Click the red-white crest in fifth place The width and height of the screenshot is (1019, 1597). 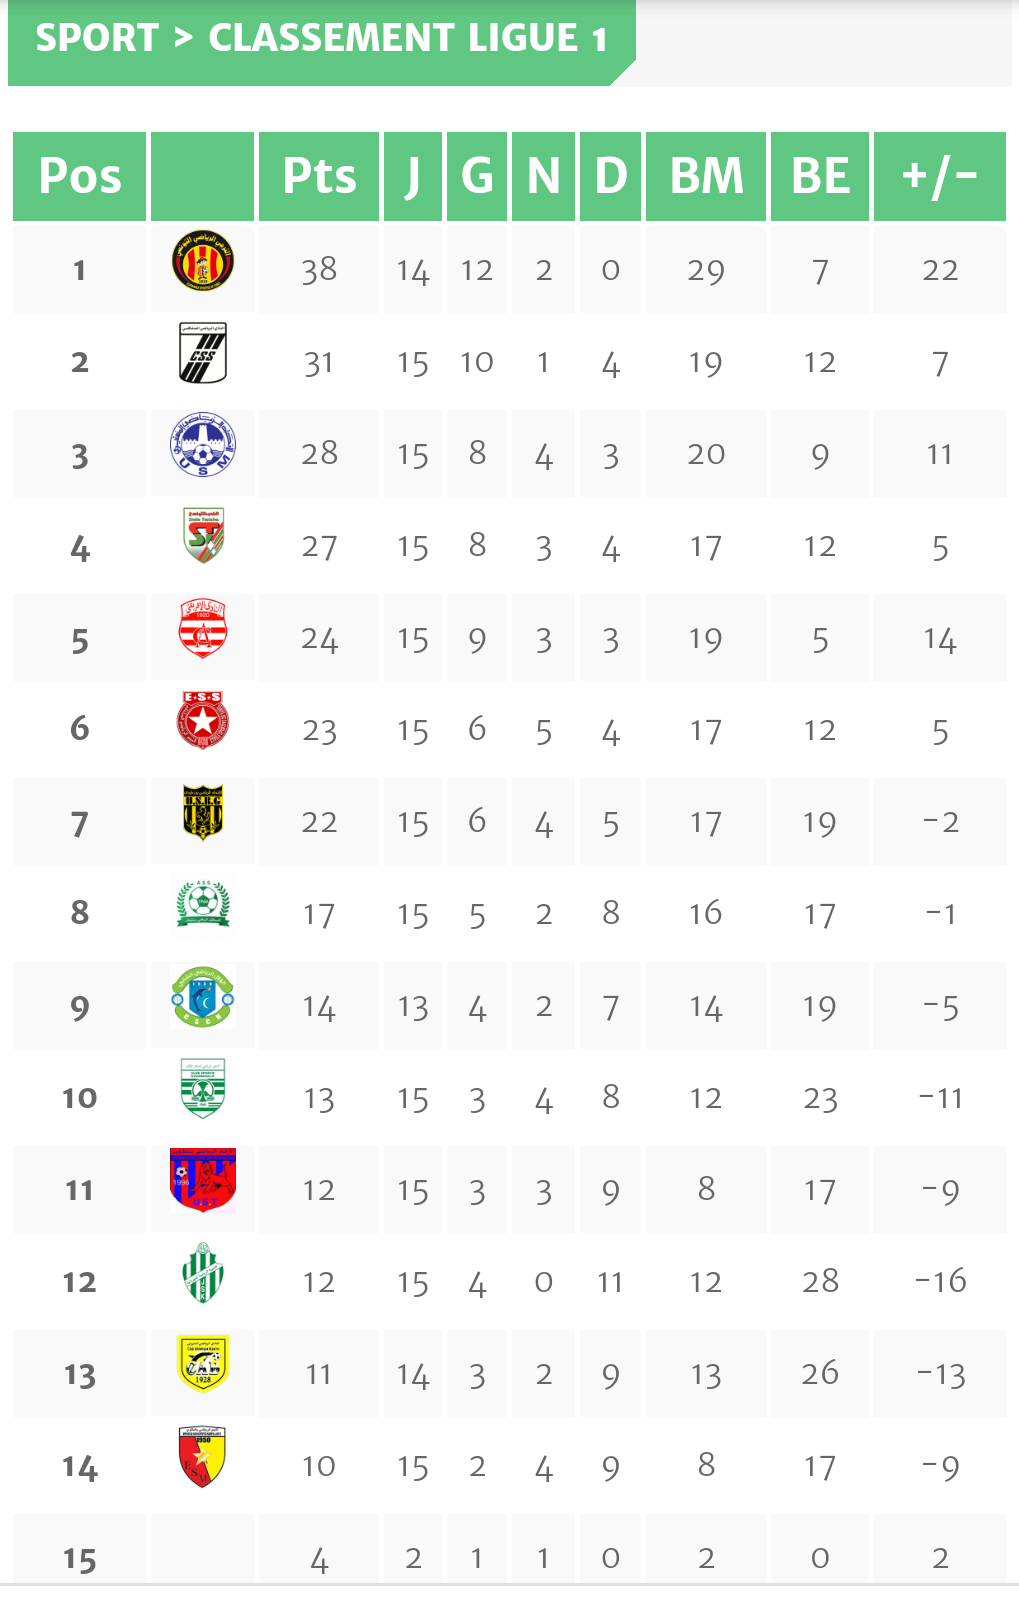(203, 628)
